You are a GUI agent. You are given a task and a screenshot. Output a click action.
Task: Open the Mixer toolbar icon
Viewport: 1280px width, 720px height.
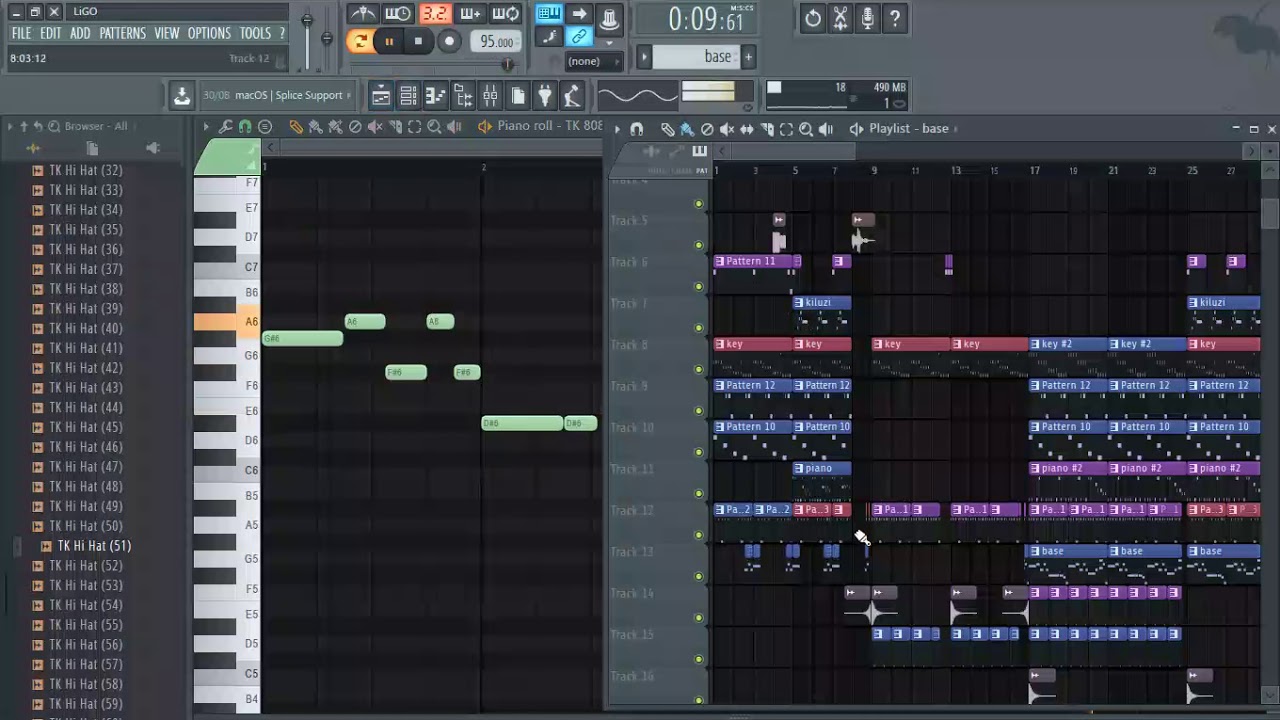click(x=490, y=96)
